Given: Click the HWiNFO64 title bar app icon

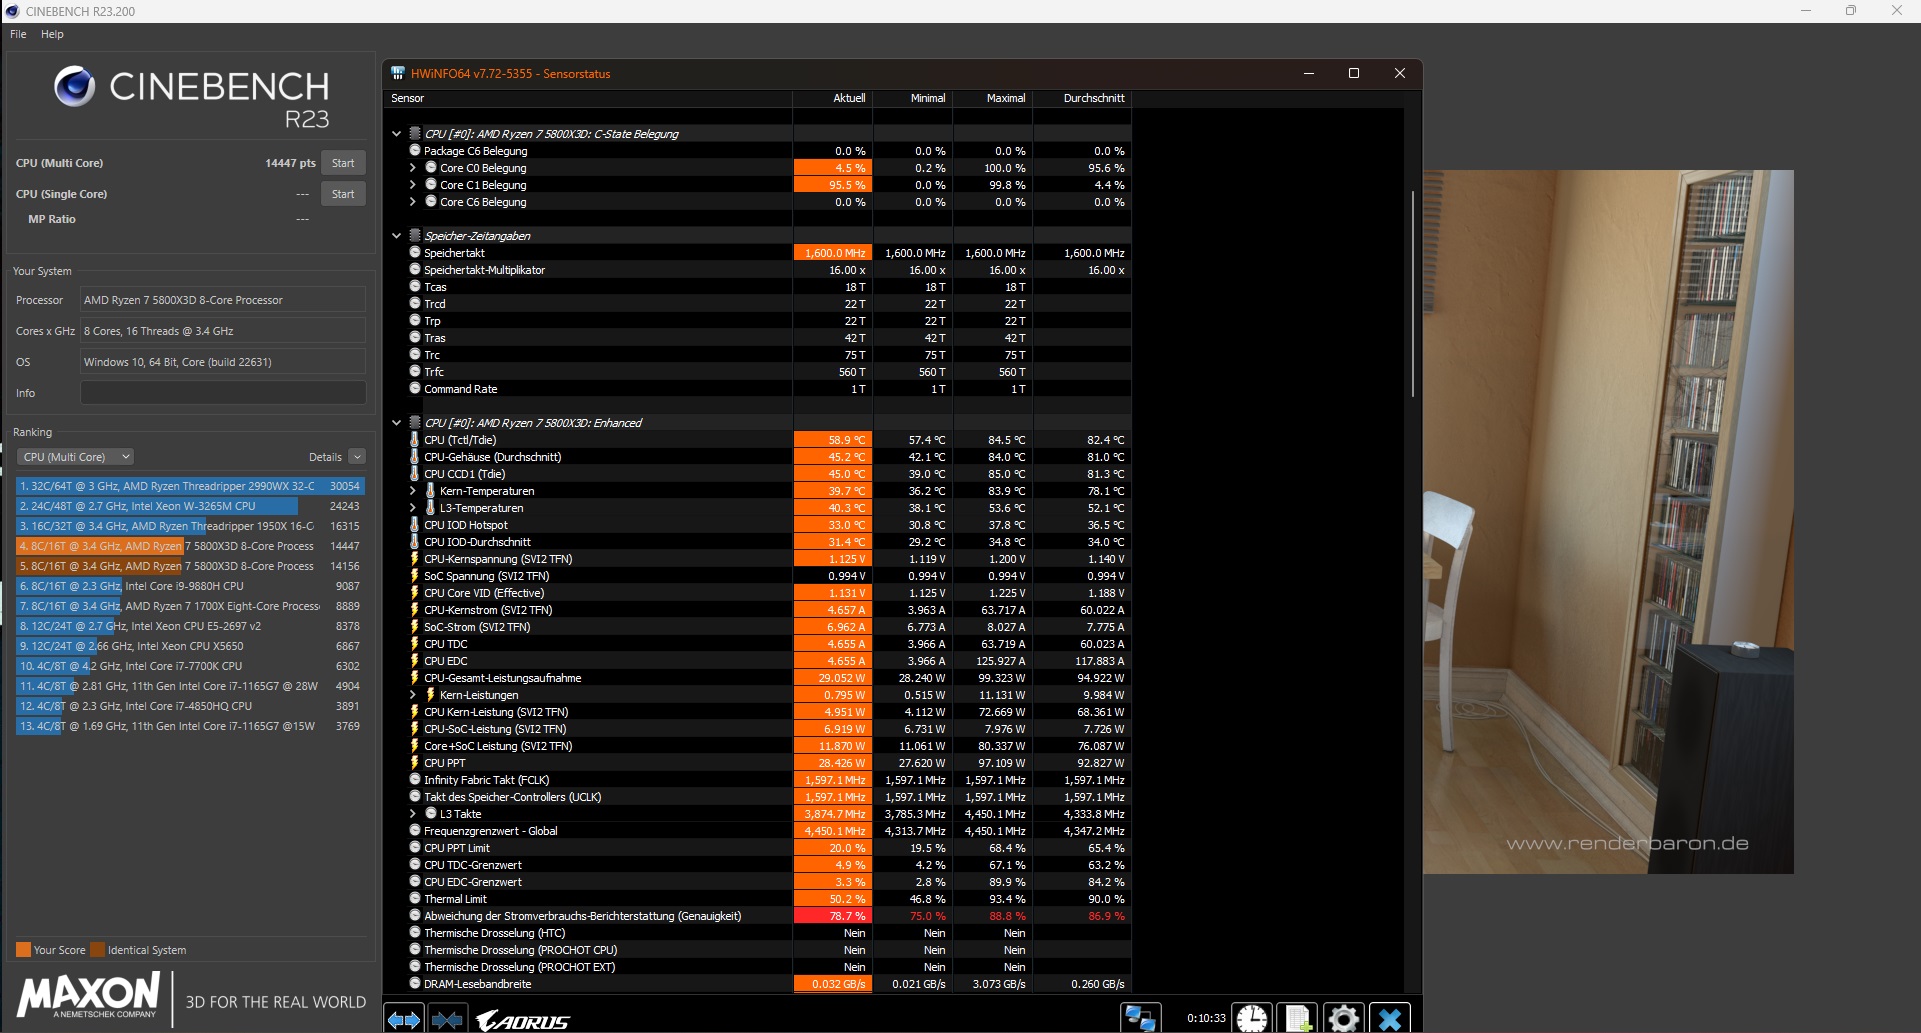Looking at the screenshot, I should pyautogui.click(x=398, y=73).
